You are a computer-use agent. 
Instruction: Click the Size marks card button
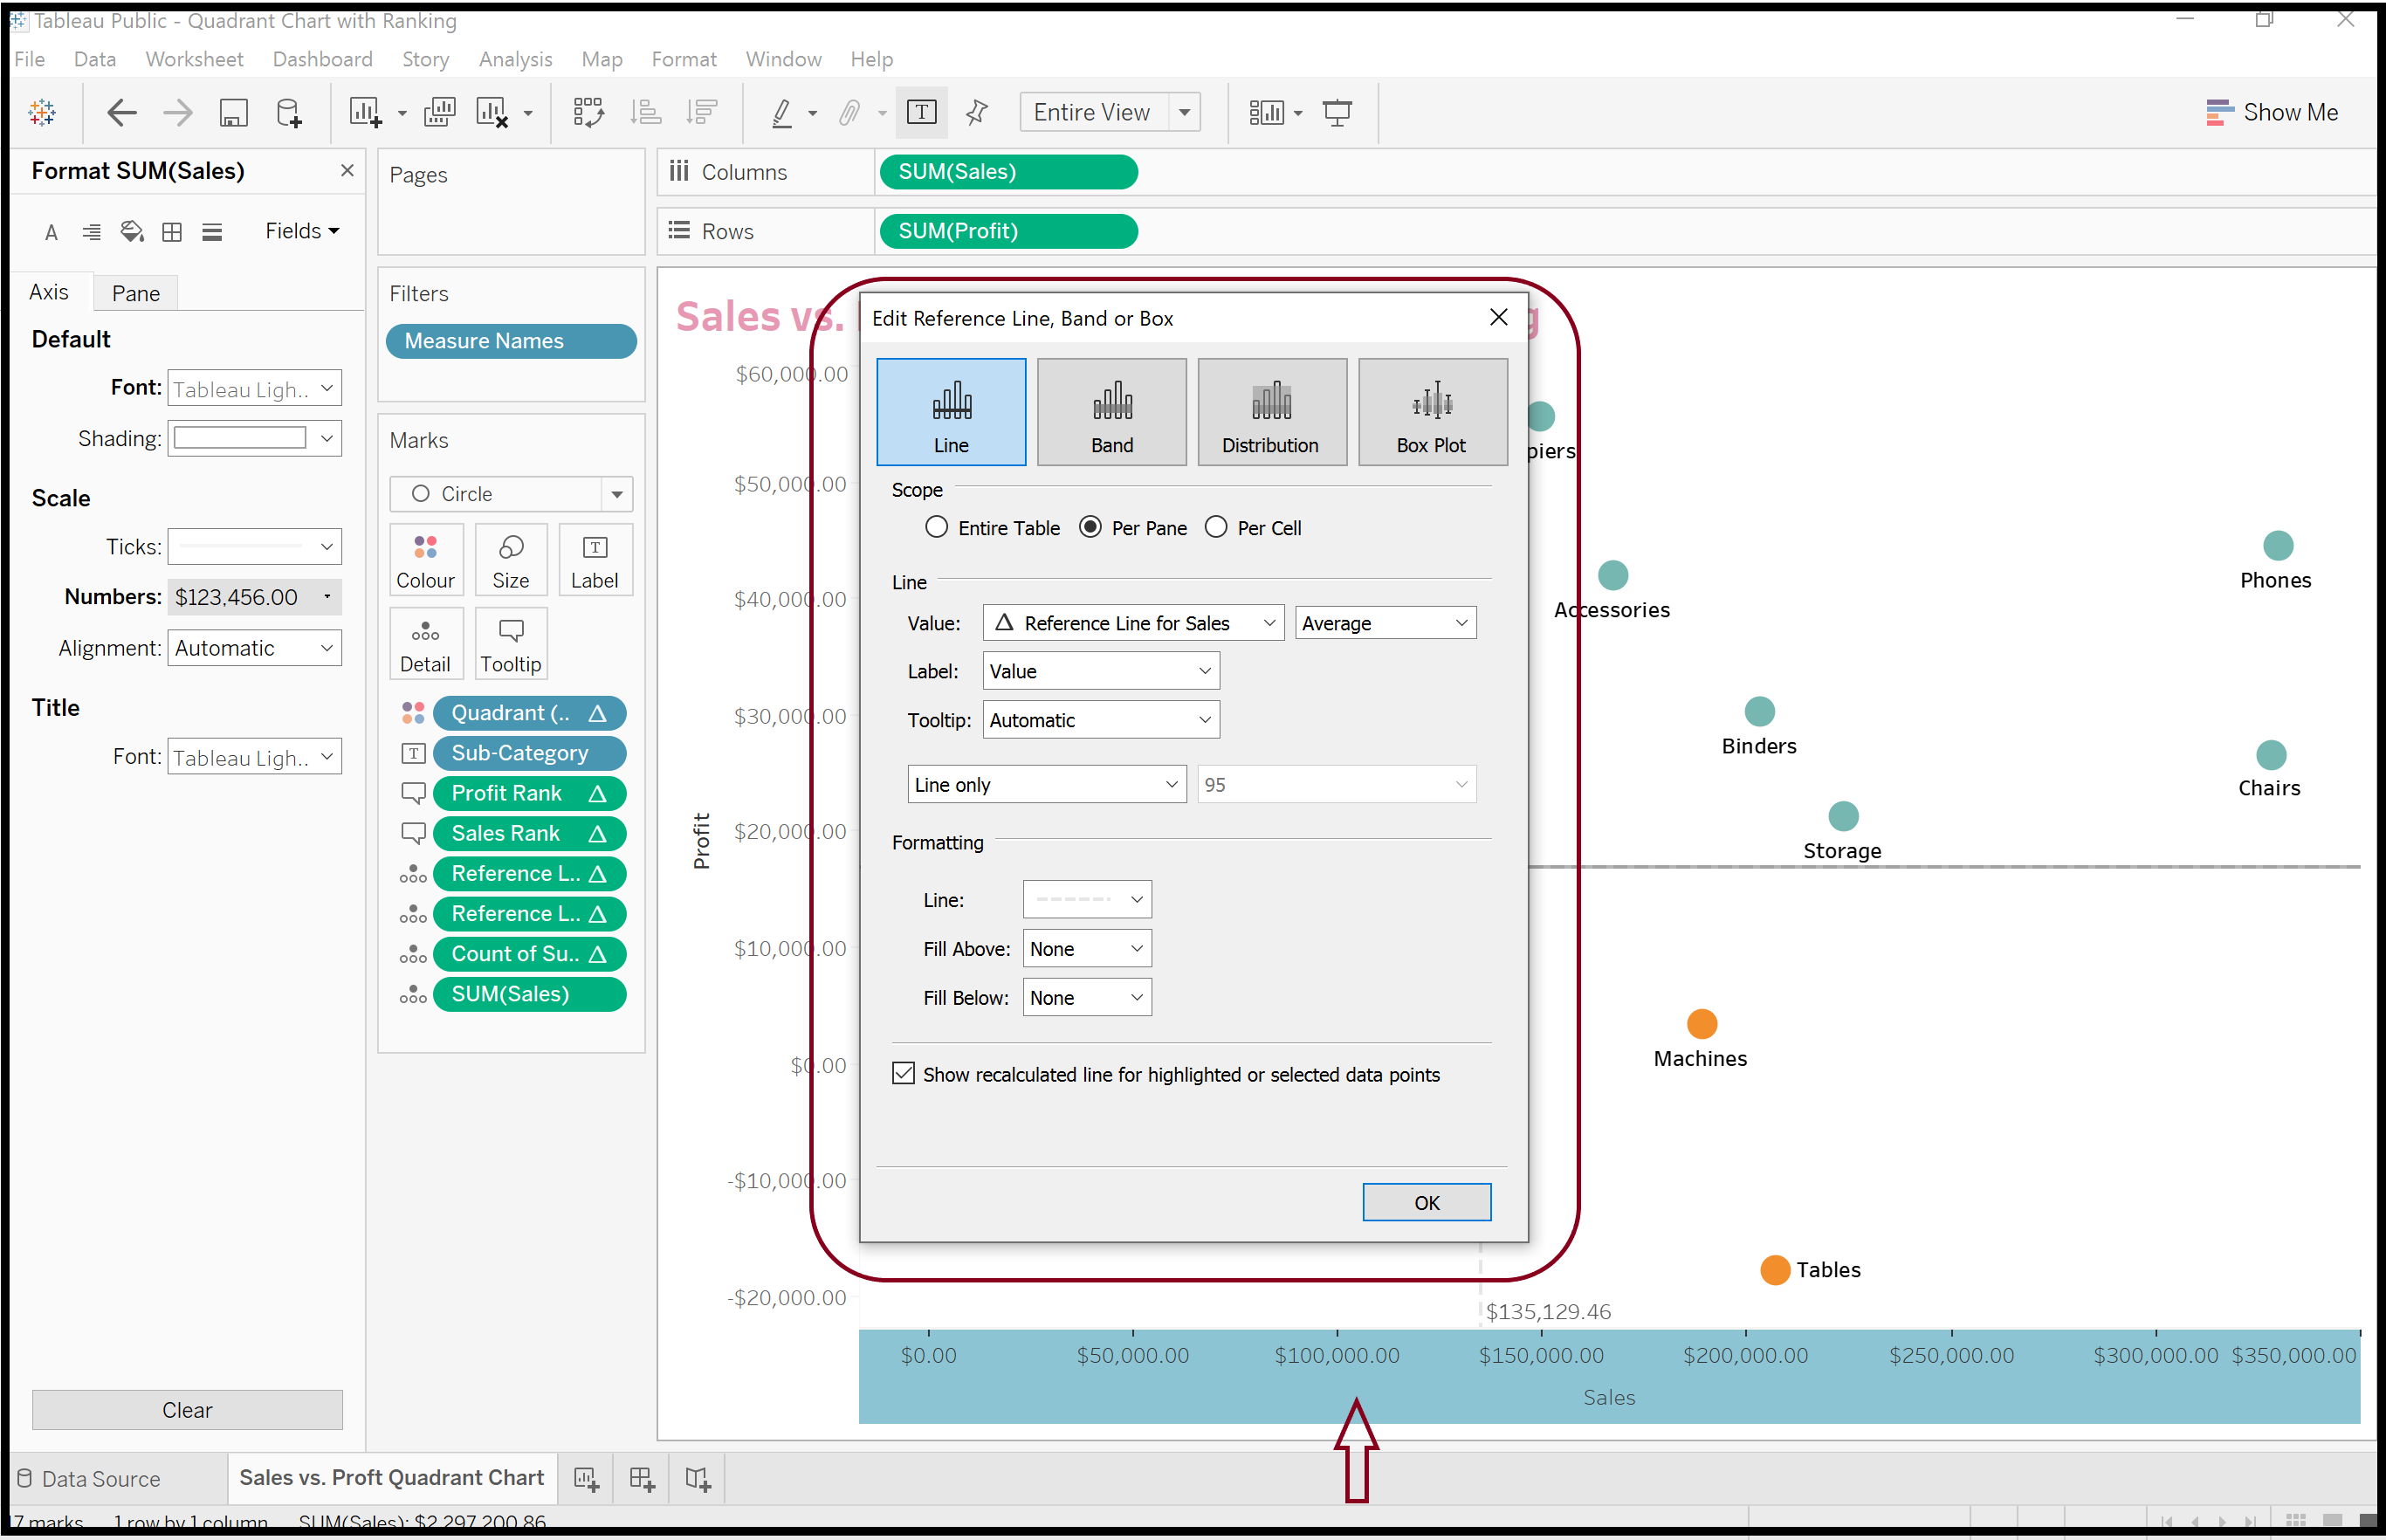(x=511, y=561)
